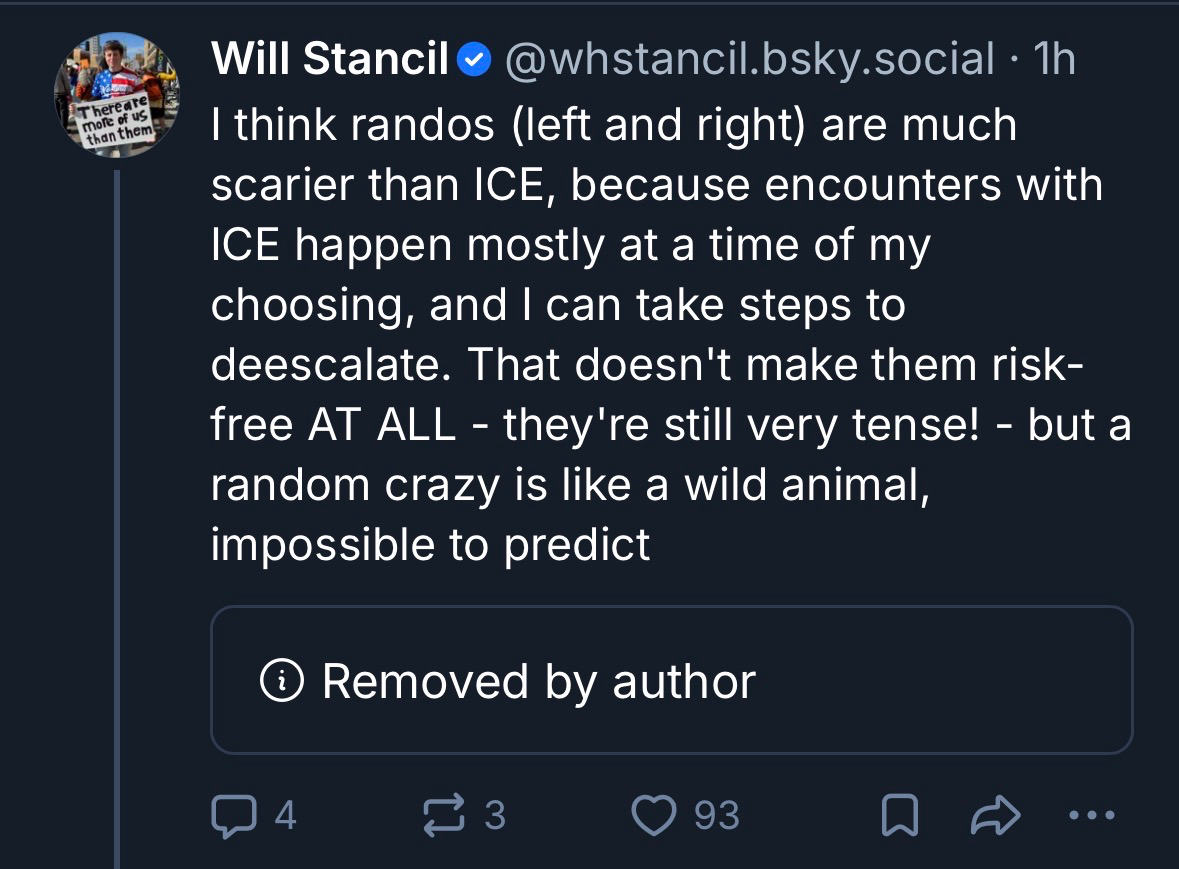
Task: Open Will Stancil's profile via display name
Action: tap(329, 61)
